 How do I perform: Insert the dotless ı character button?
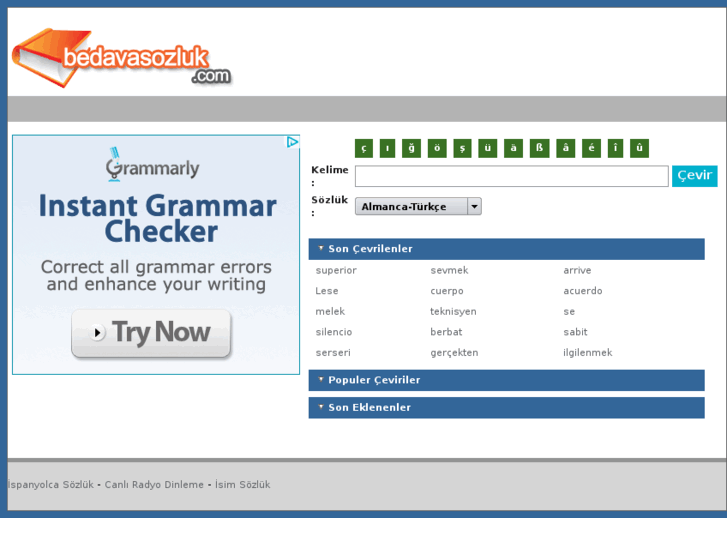387,148
